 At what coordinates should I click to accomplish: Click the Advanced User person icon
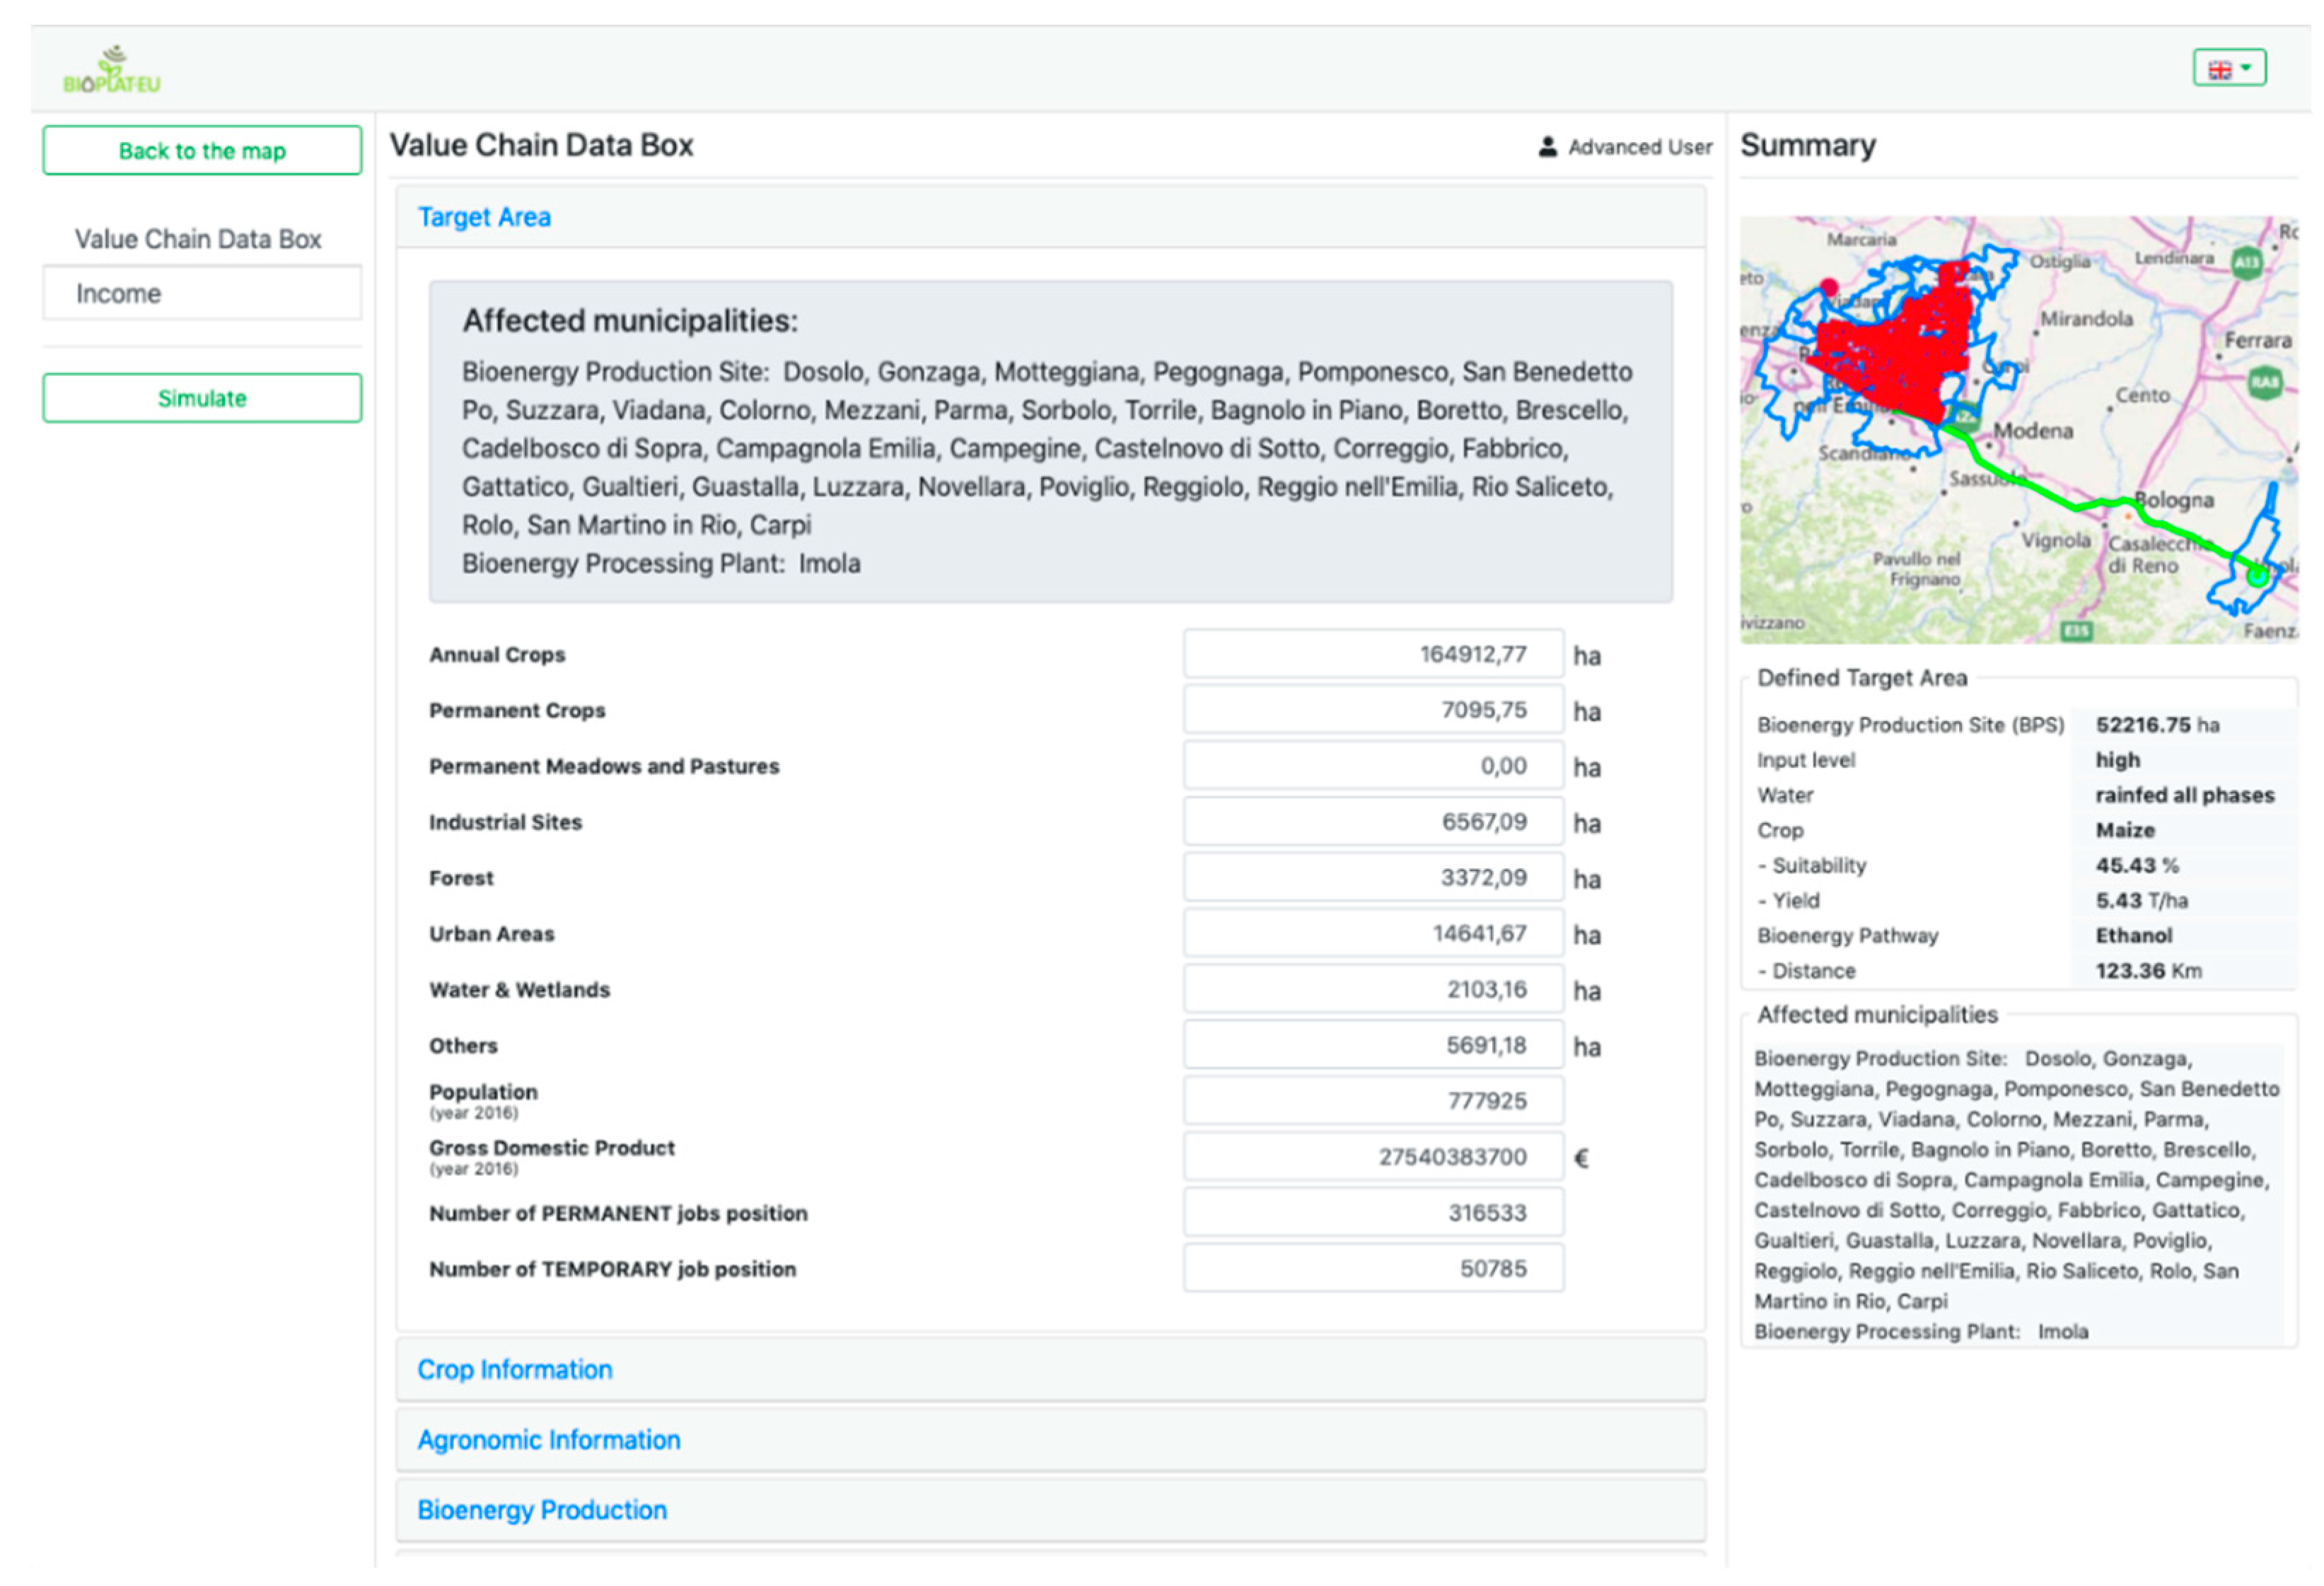pyautogui.click(x=1547, y=147)
